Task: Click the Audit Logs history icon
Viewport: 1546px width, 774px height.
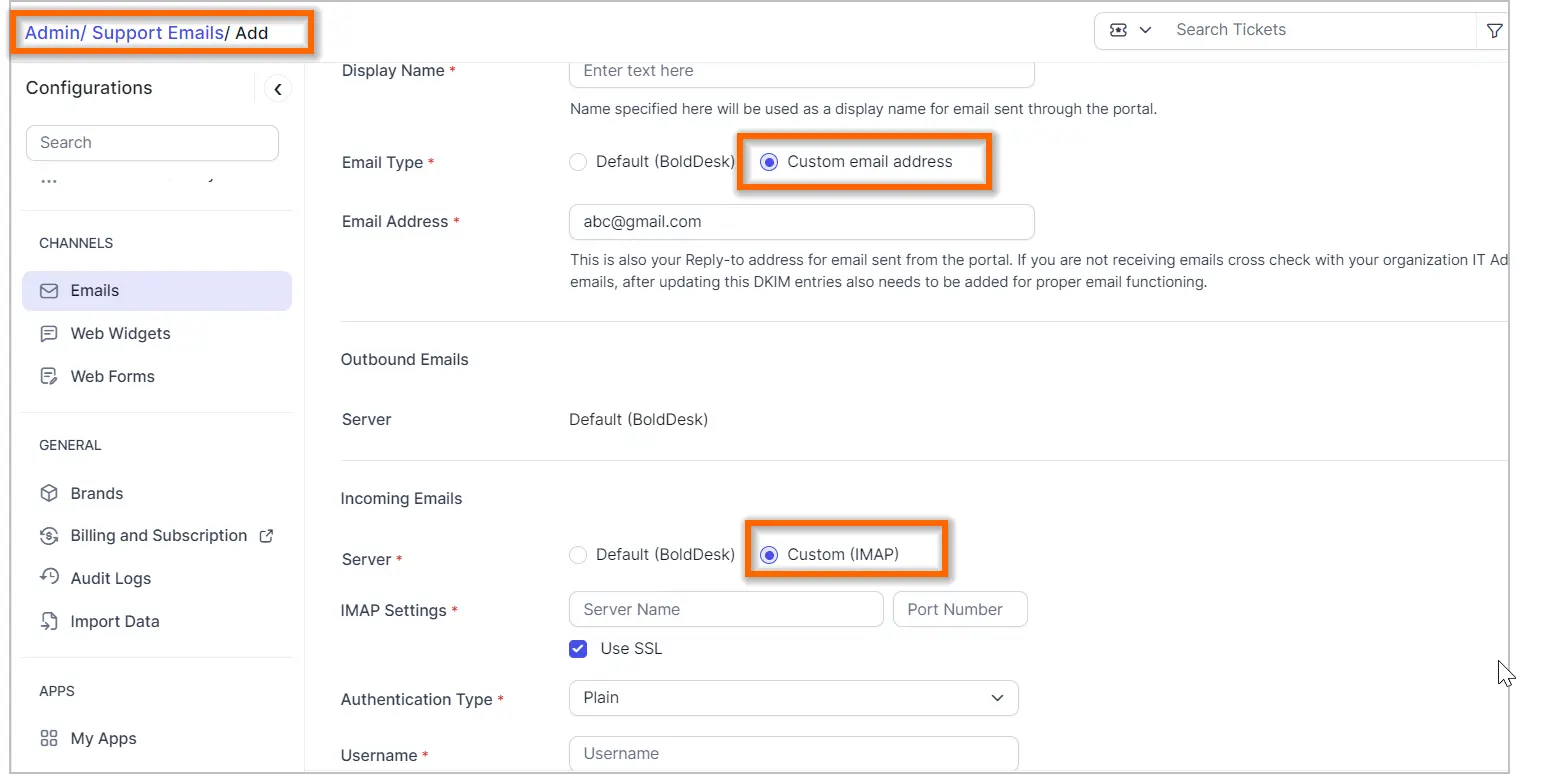Action: point(48,578)
